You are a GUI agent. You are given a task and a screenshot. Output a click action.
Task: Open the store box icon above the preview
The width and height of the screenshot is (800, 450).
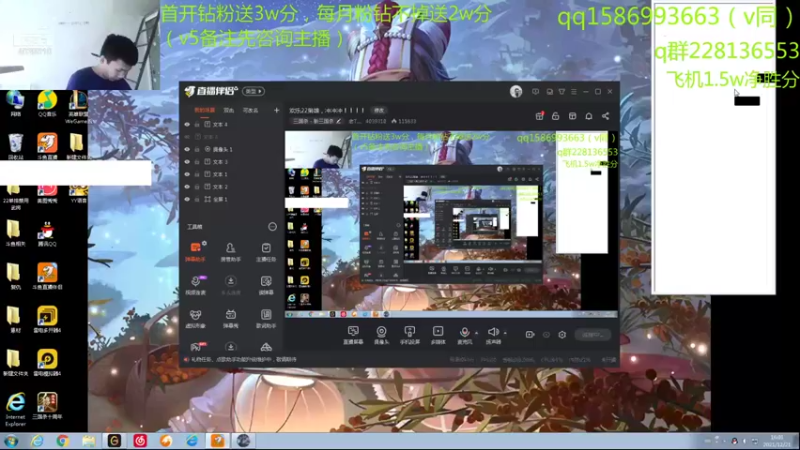(x=572, y=116)
